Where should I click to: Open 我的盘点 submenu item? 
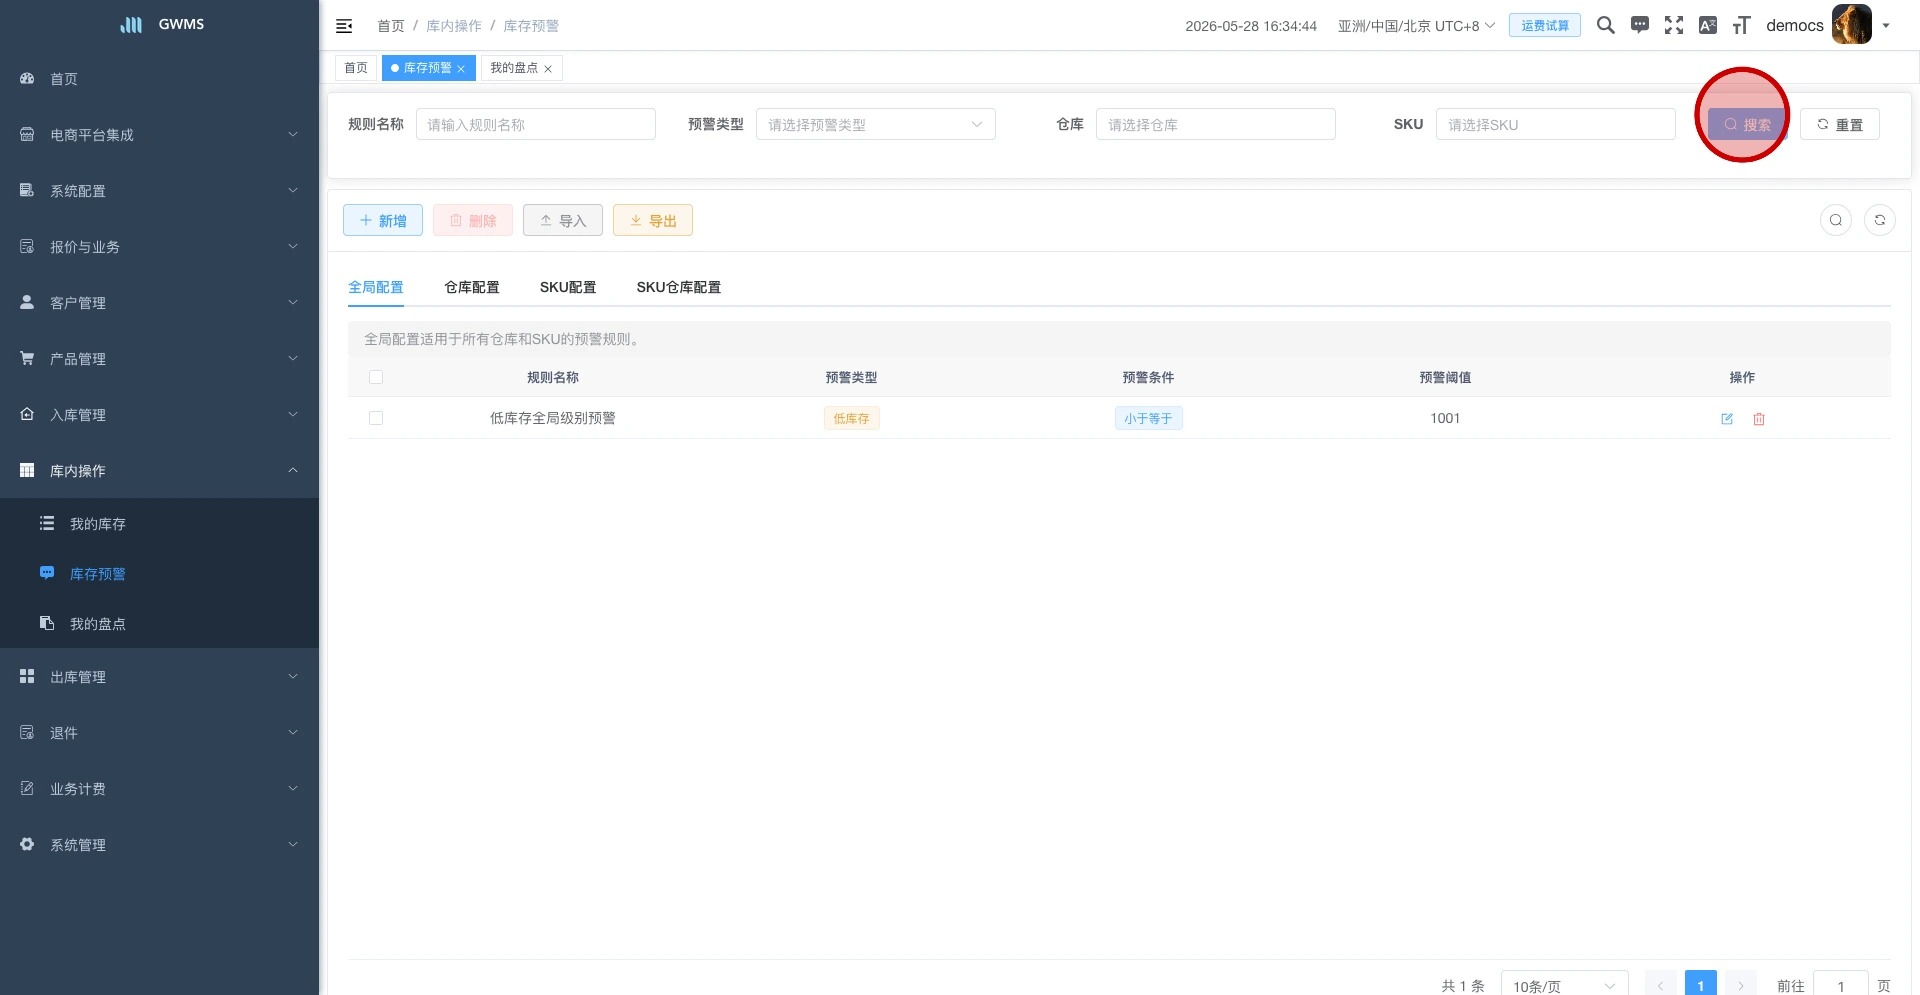pos(159,624)
